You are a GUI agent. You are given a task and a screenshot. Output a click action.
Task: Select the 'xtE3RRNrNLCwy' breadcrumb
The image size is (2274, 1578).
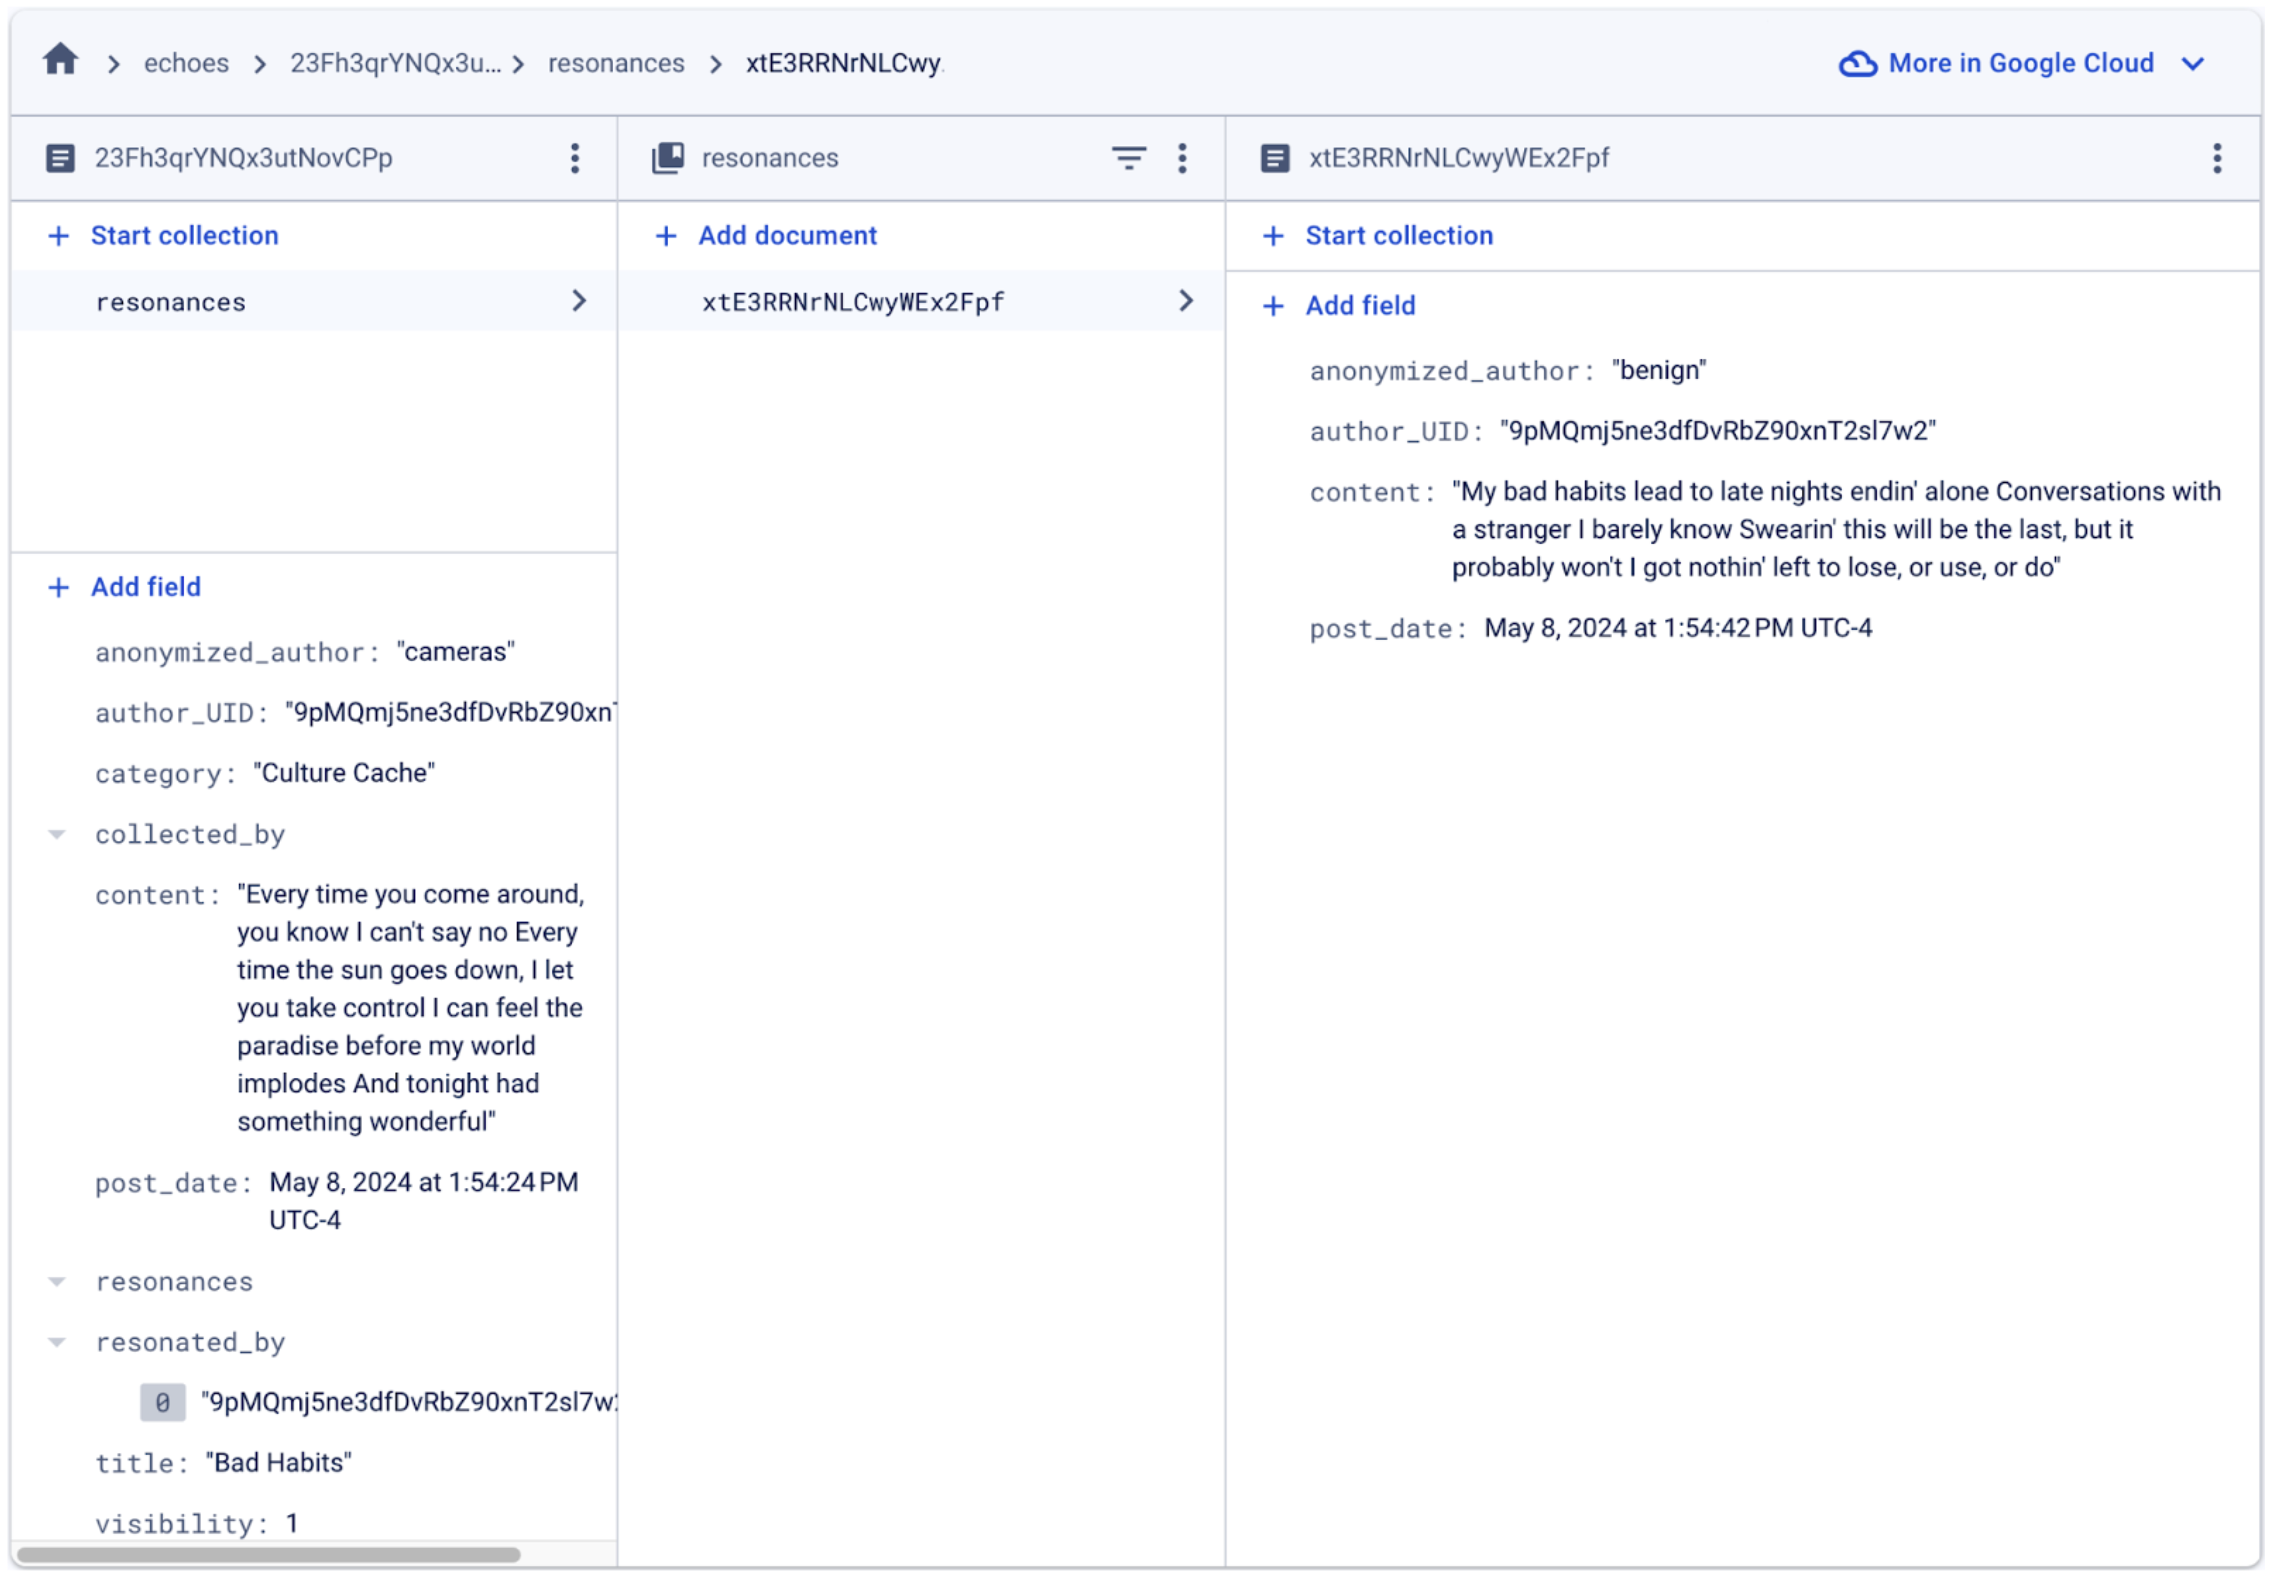point(843,63)
